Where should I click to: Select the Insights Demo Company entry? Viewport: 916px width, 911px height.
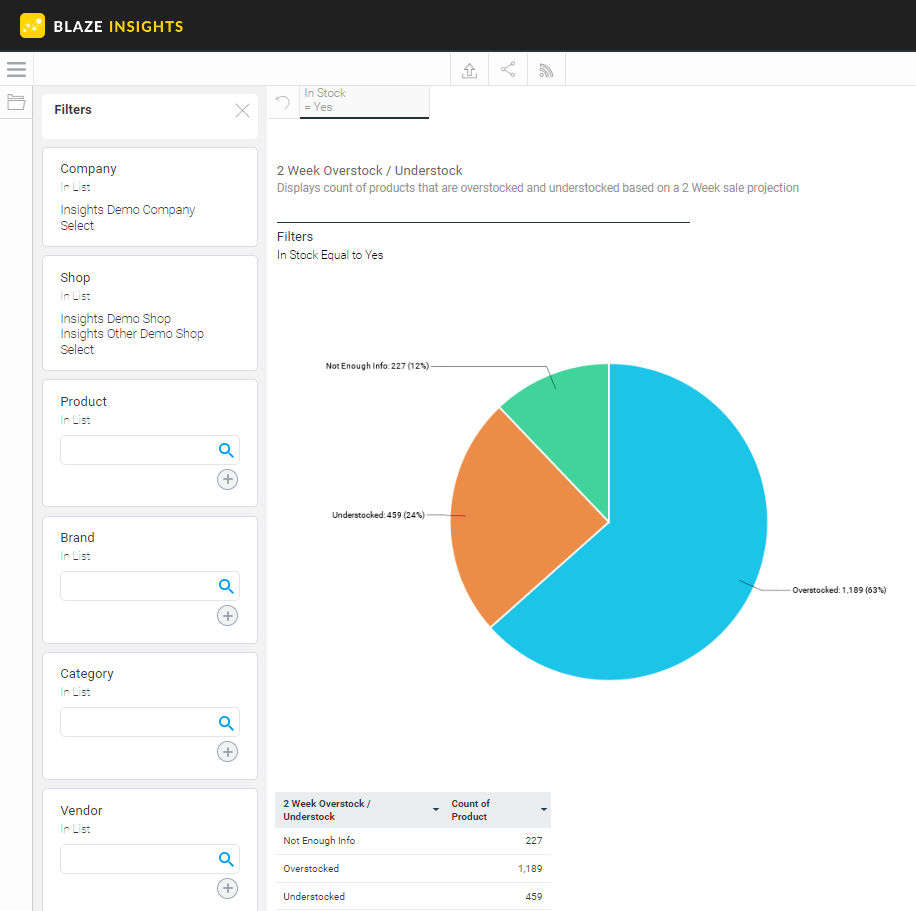pyautogui.click(x=127, y=209)
